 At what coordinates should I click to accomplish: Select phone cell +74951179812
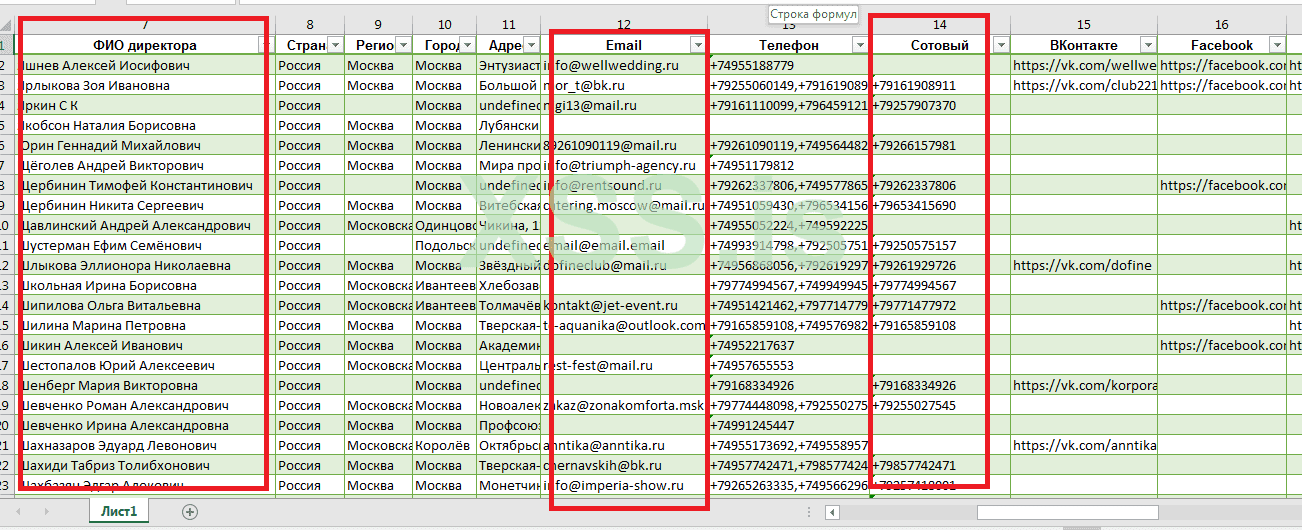(x=789, y=165)
